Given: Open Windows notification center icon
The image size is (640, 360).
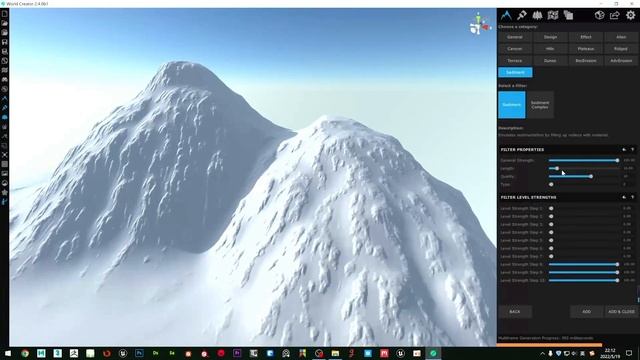Looking at the screenshot, I should click(x=629, y=353).
